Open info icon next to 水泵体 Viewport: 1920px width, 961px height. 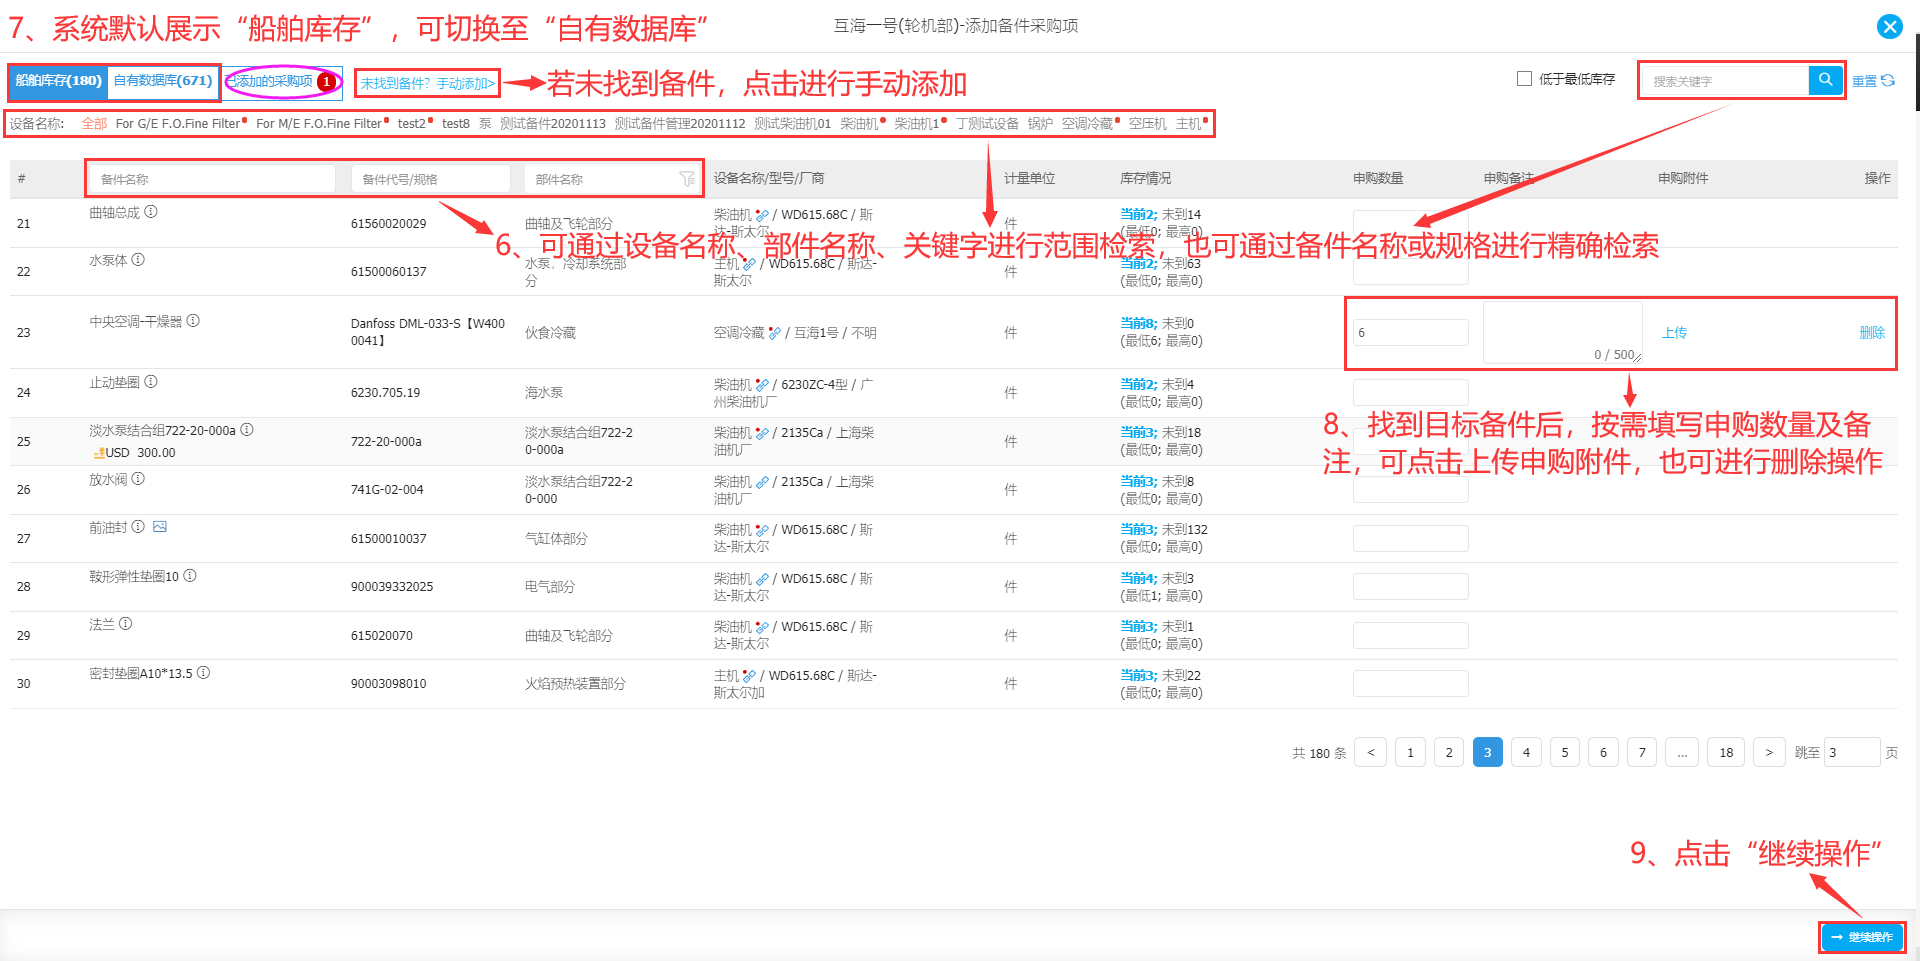click(x=138, y=260)
